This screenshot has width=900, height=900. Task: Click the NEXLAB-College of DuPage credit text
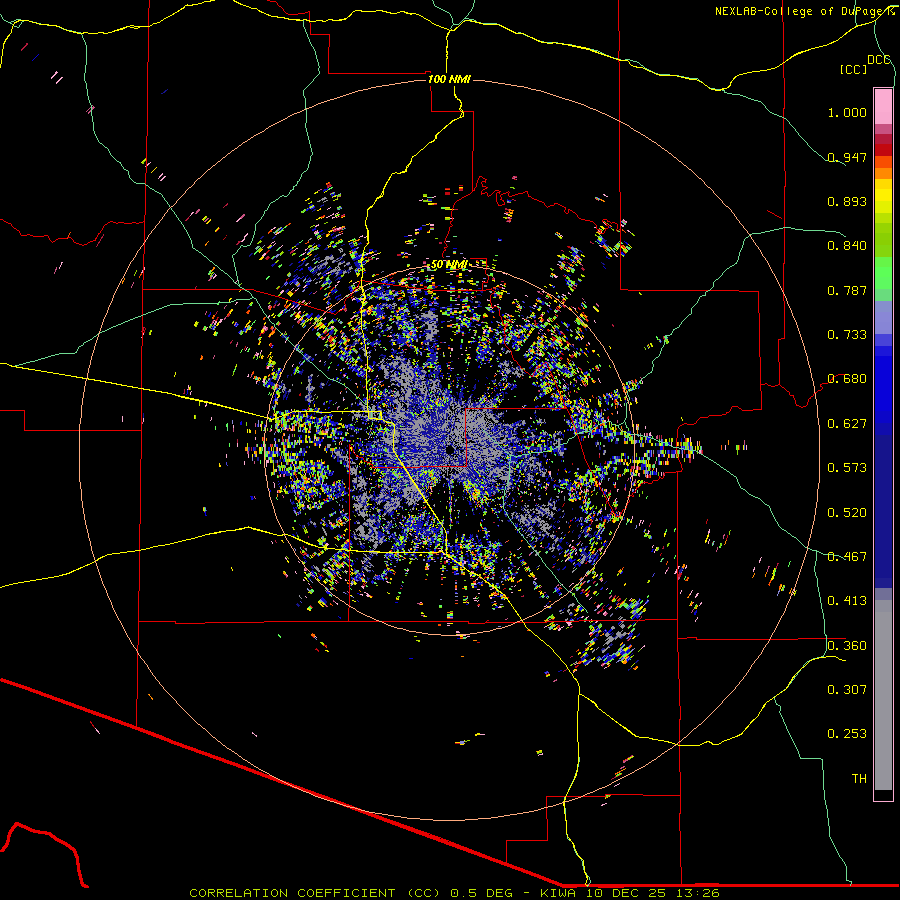804,11
